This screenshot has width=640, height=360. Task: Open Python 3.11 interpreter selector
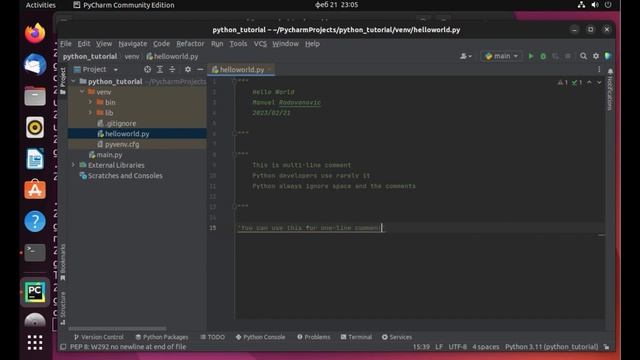551,347
